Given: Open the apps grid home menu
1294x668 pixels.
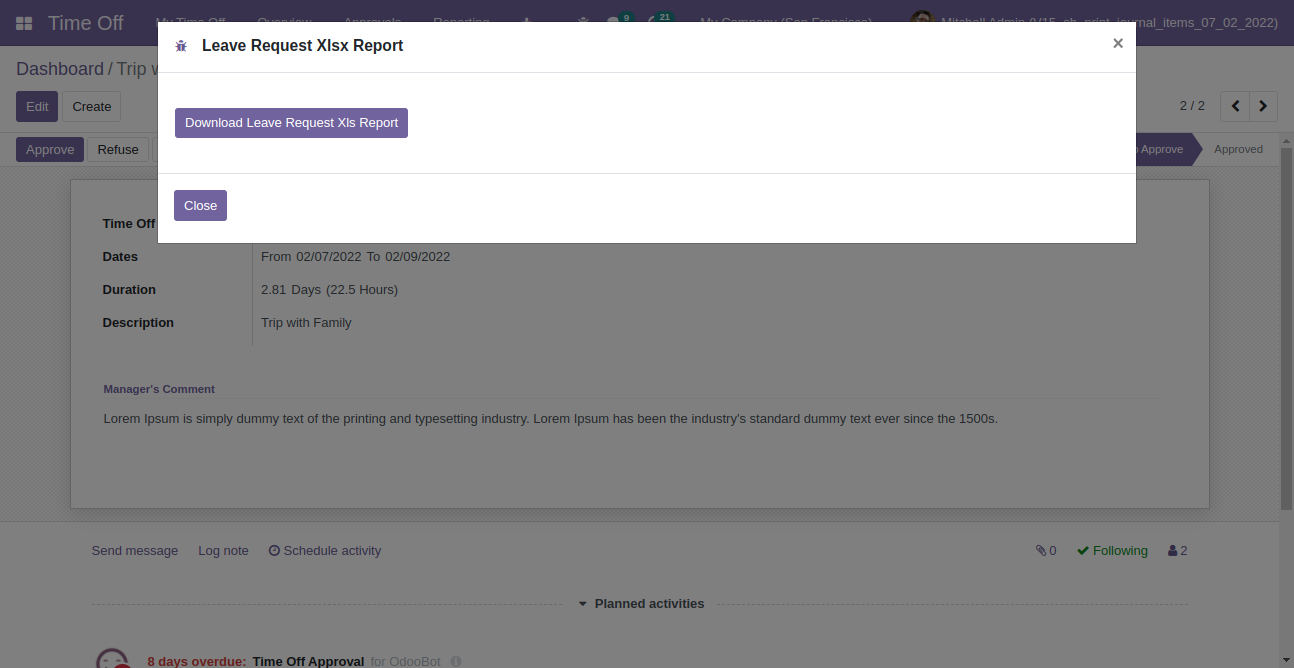Looking at the screenshot, I should coord(24,23).
